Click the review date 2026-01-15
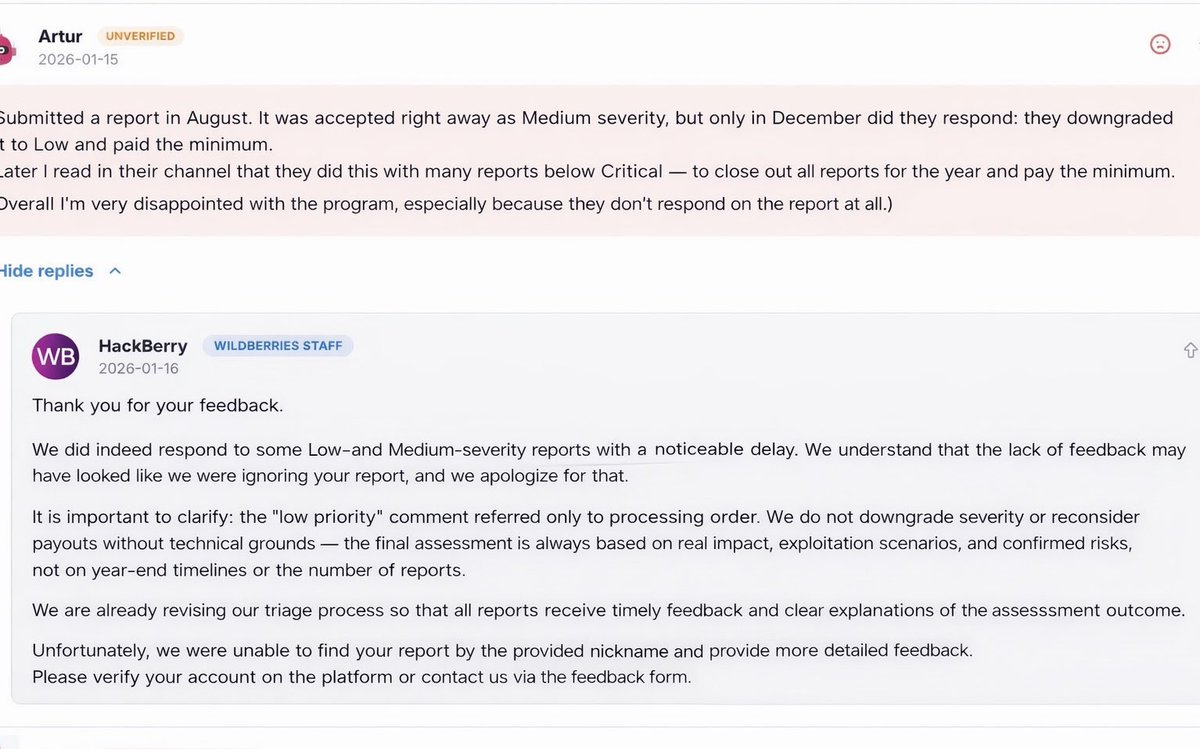 click(x=78, y=59)
